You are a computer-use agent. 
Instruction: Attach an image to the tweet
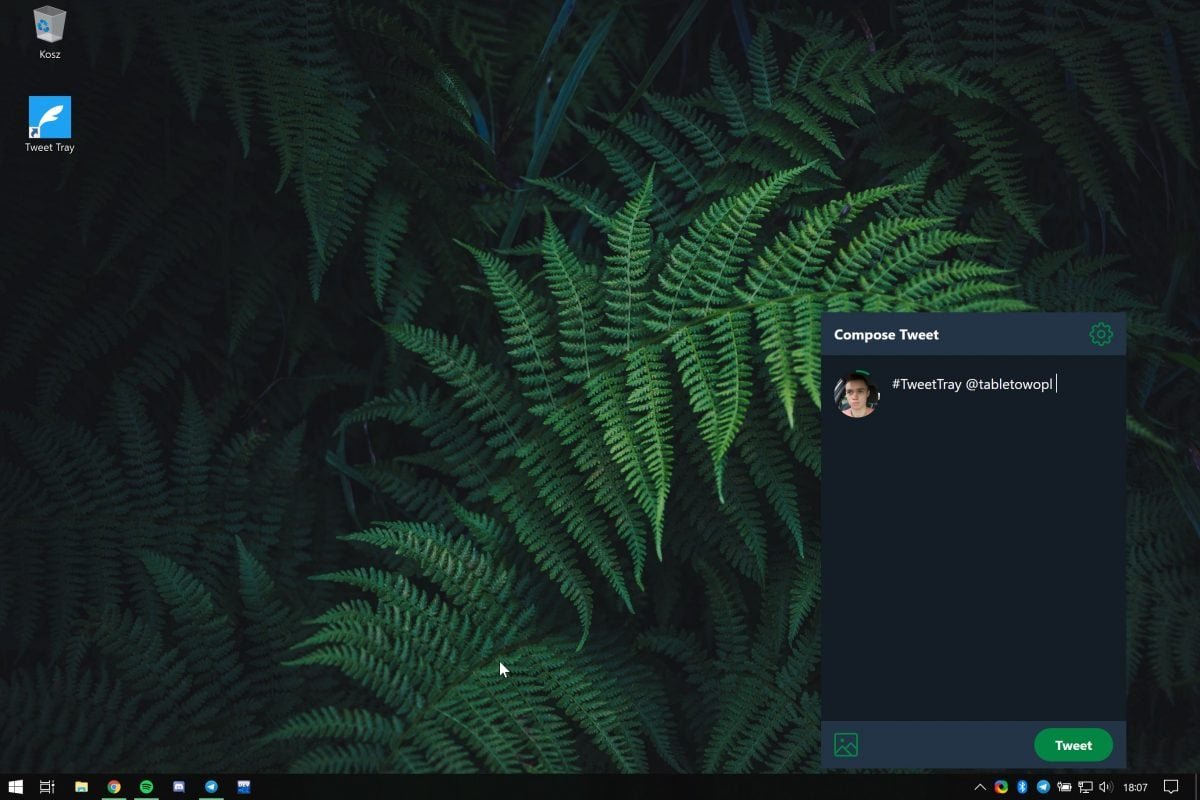click(x=846, y=745)
